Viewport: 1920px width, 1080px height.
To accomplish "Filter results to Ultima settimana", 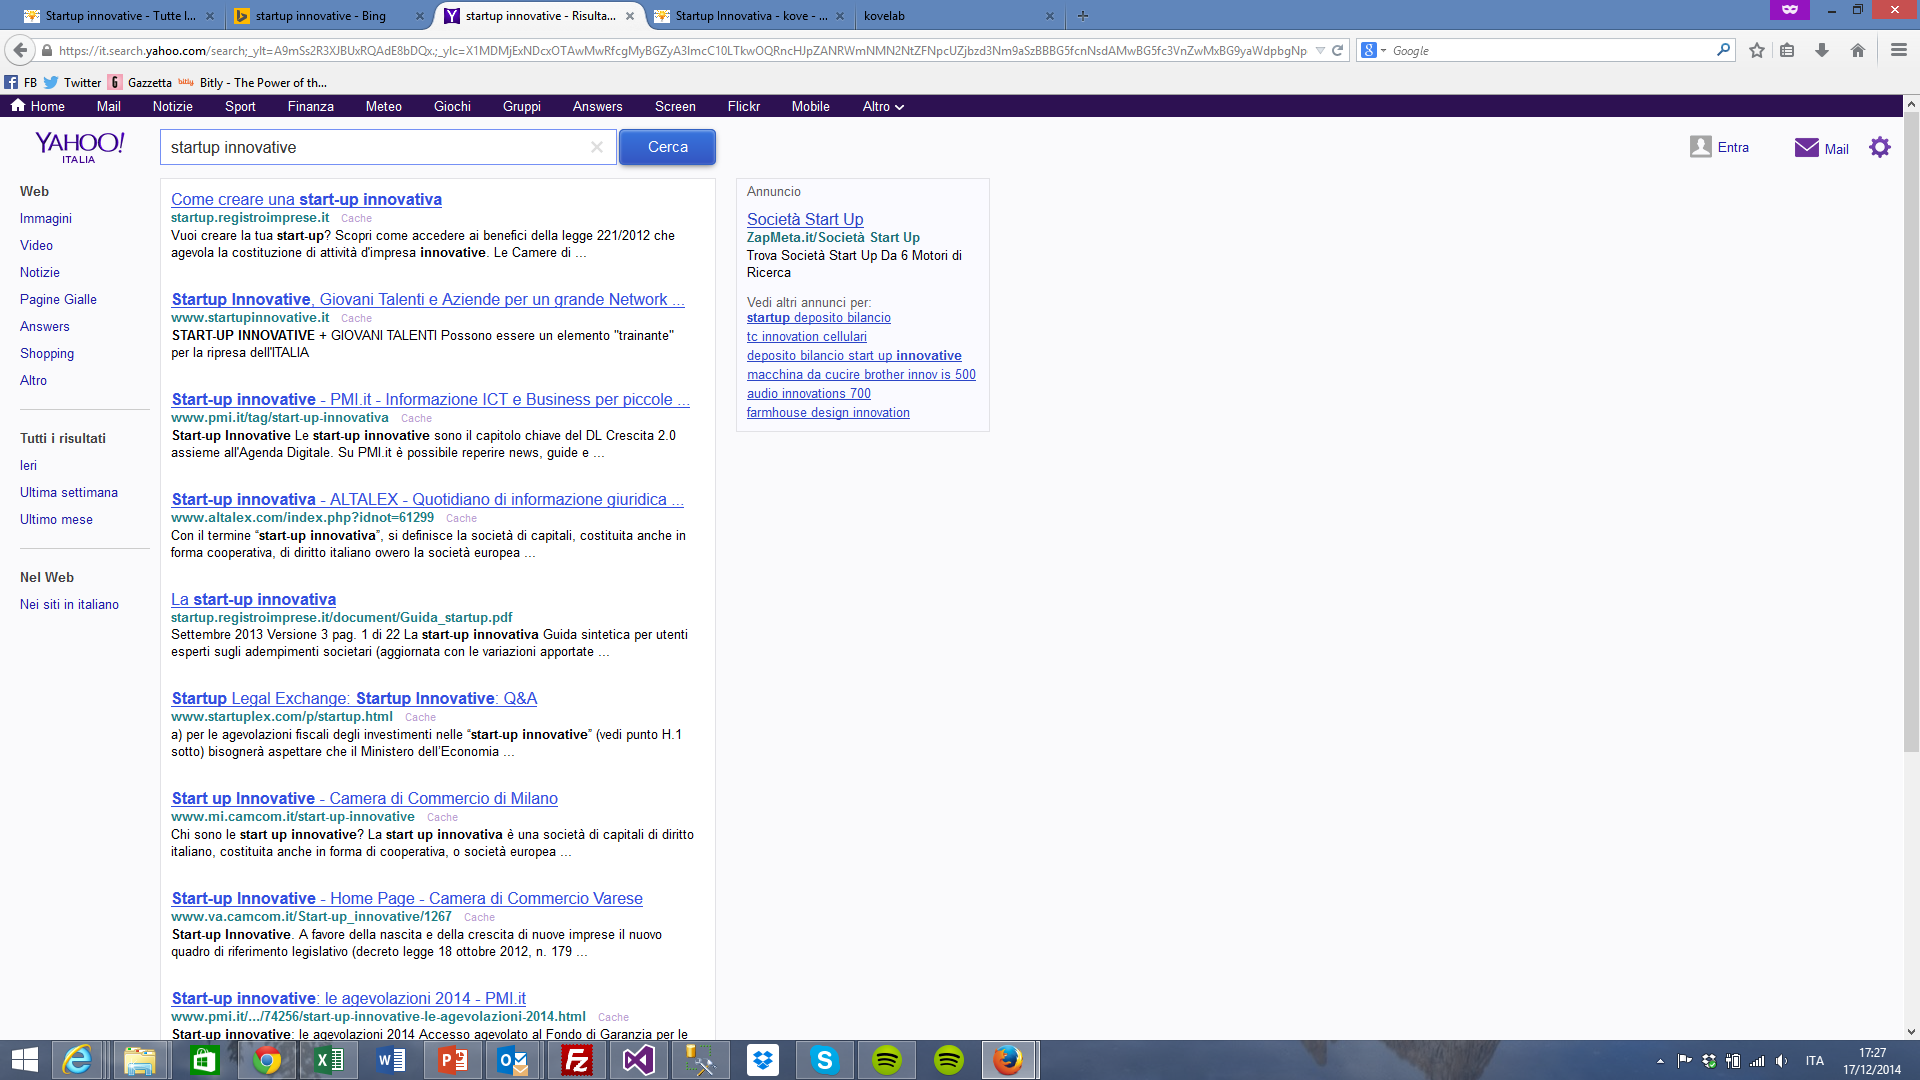I will [69, 492].
